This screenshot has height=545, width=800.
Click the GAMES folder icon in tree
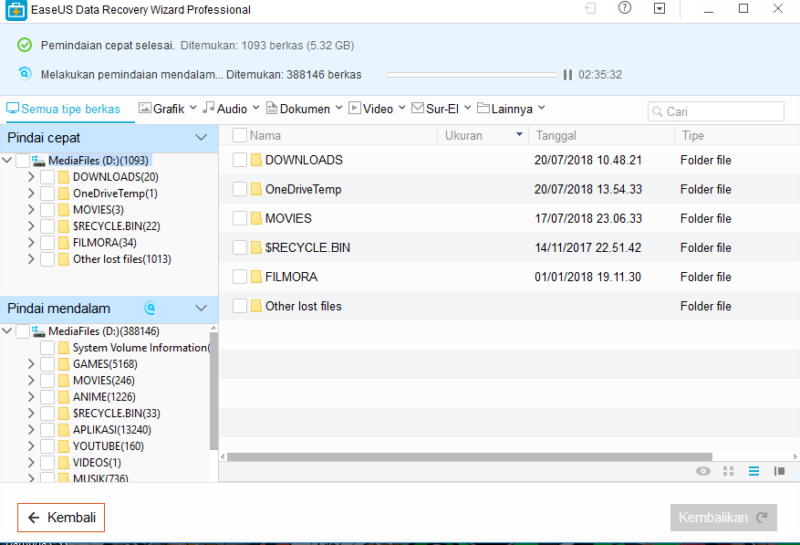[x=63, y=364]
